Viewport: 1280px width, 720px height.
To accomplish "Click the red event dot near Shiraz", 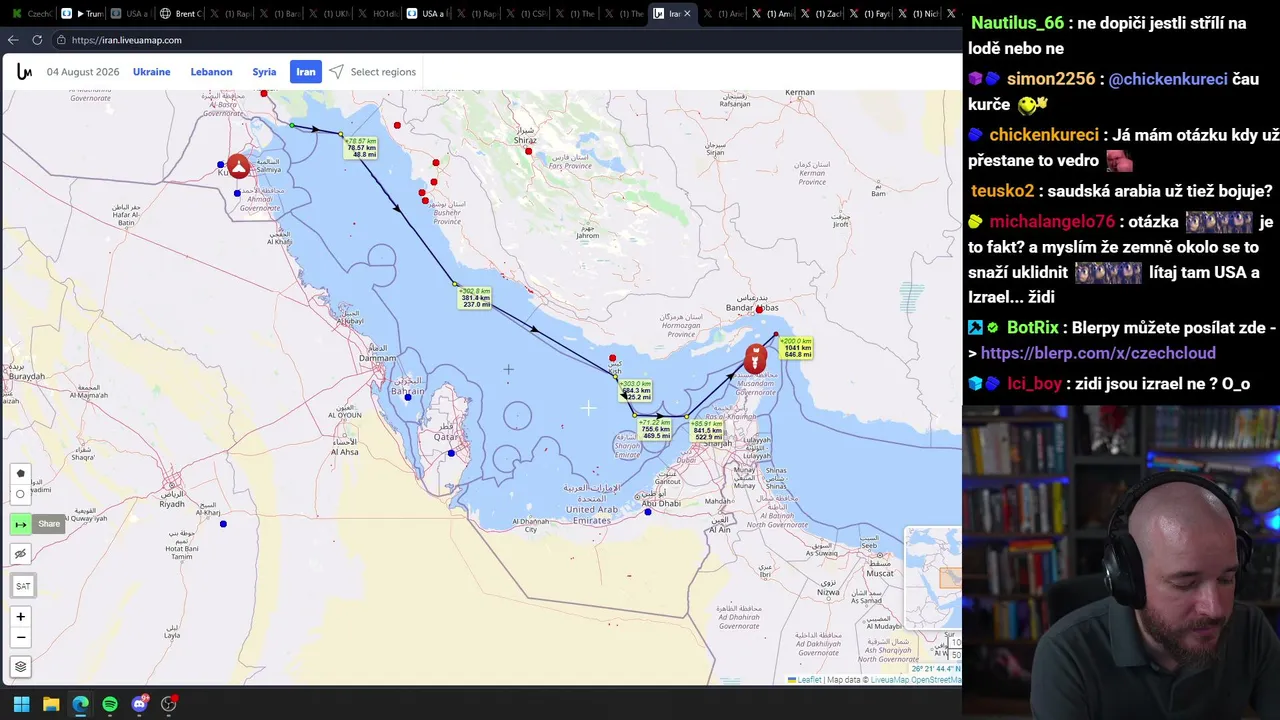I will click(528, 151).
